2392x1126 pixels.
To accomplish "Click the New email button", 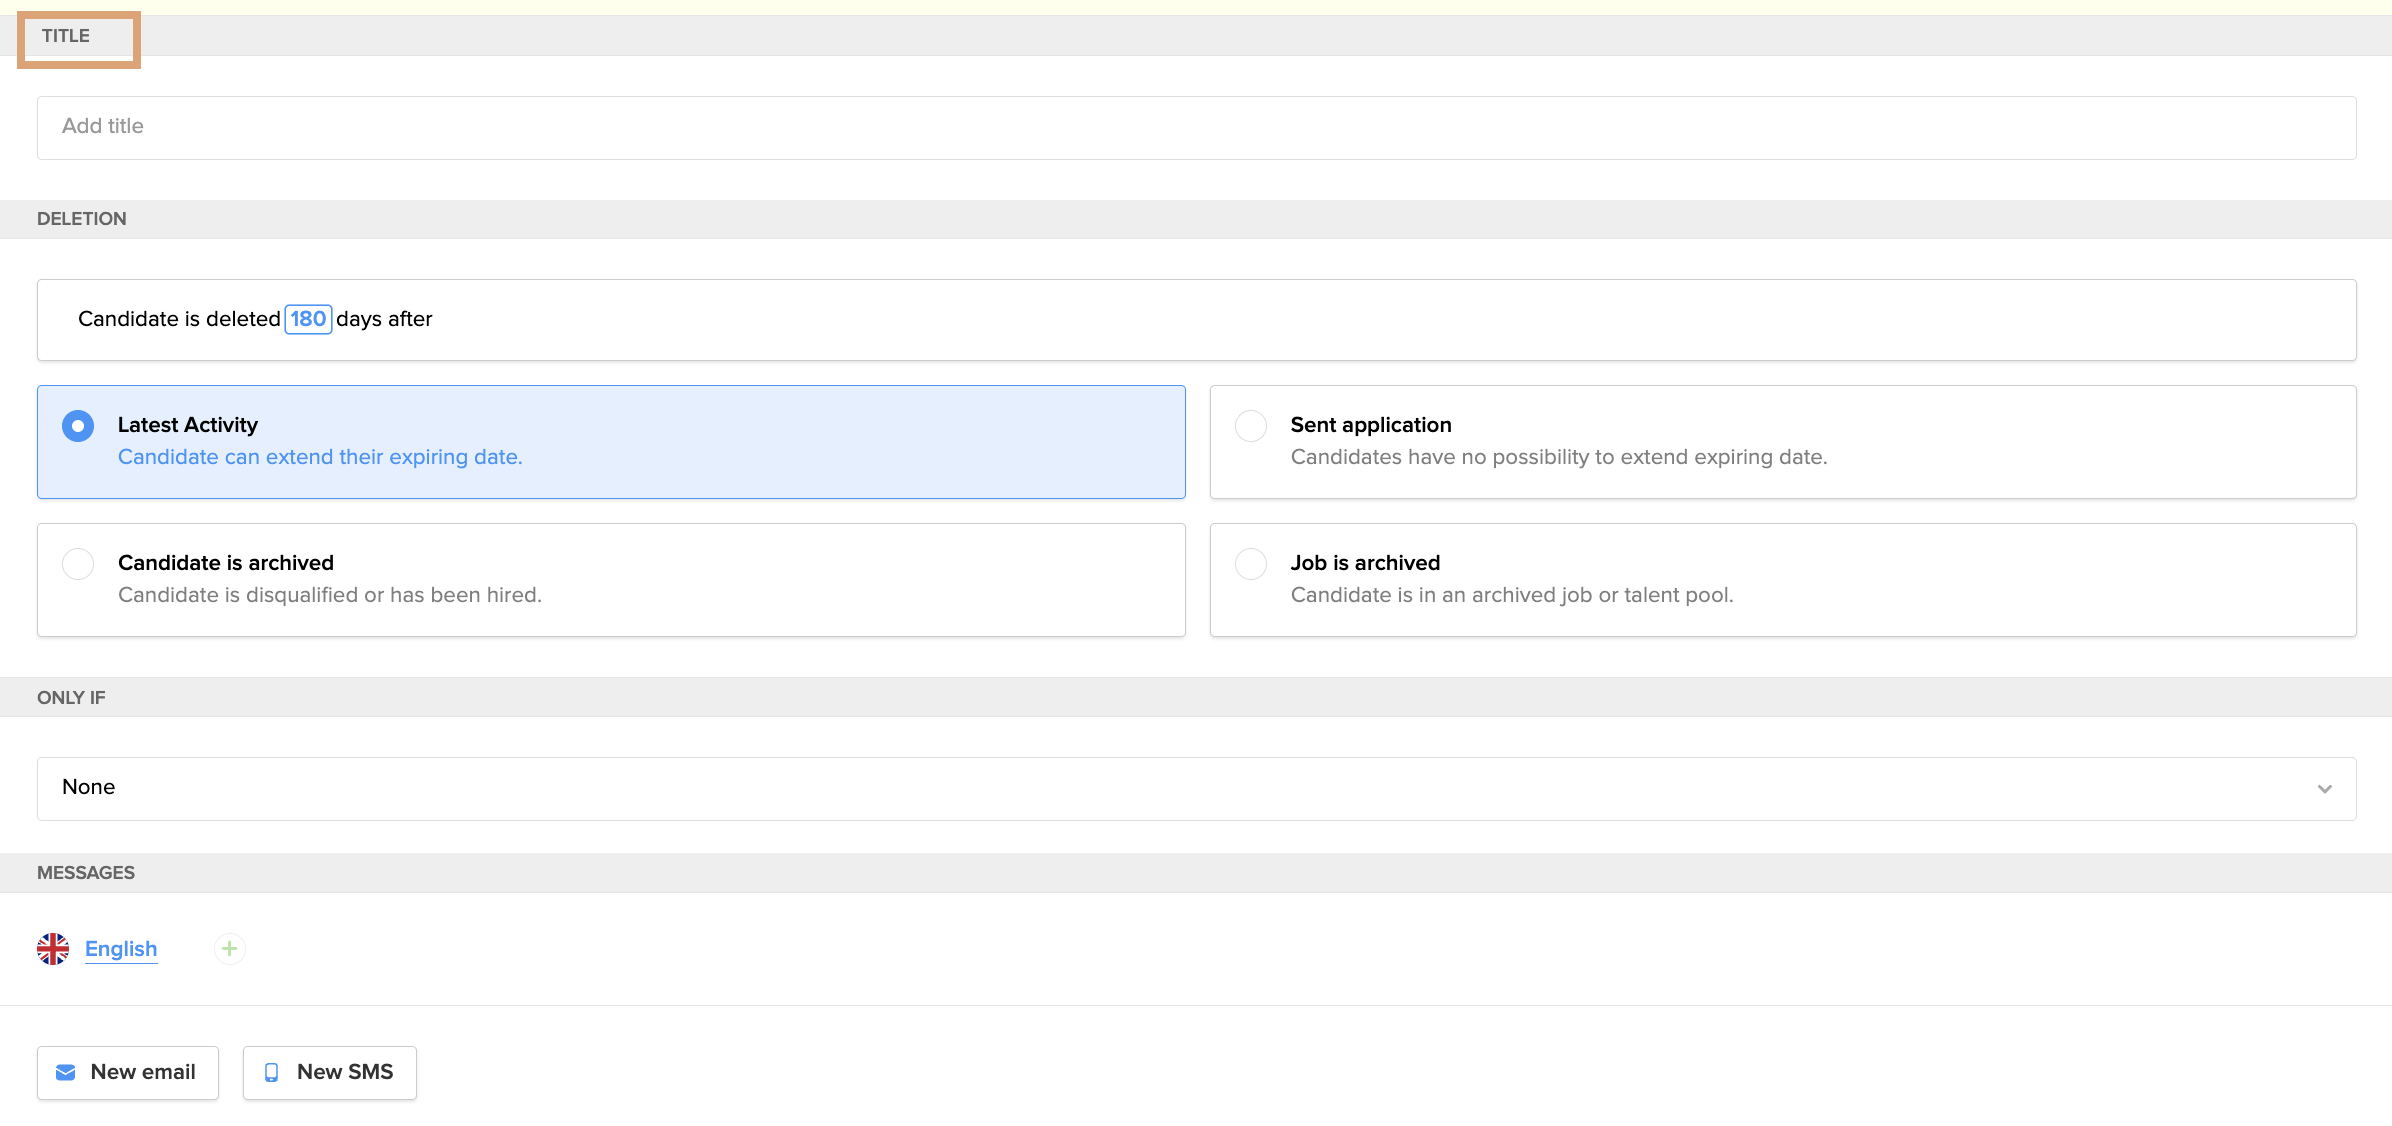I will (128, 1072).
